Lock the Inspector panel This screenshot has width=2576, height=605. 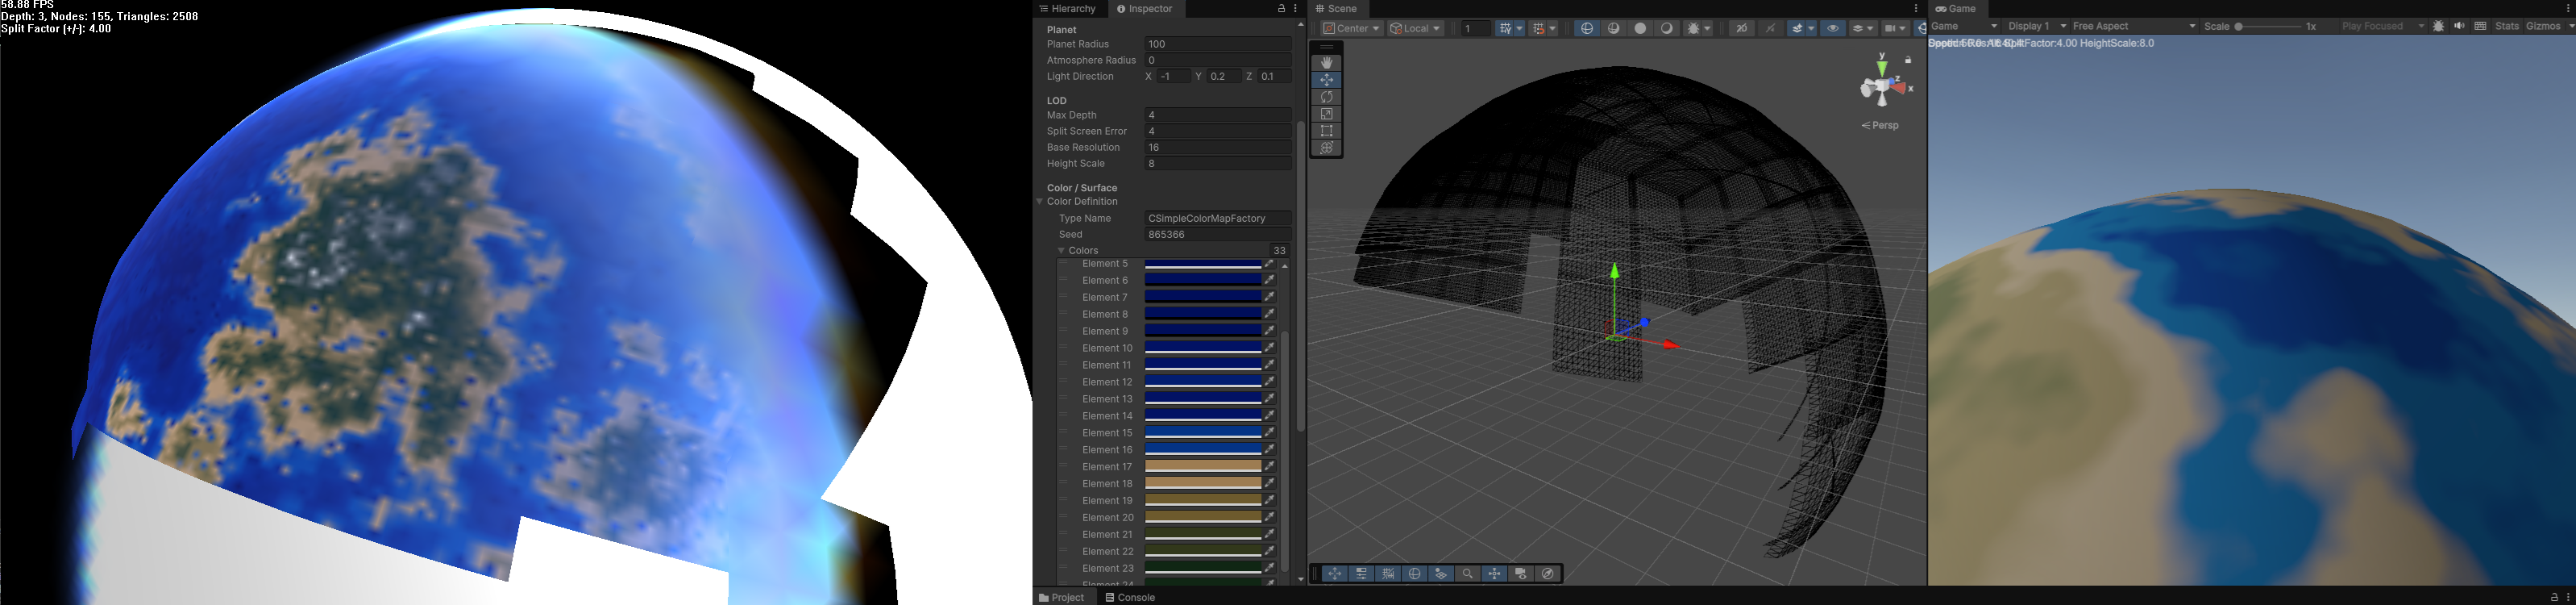pyautogui.click(x=1281, y=9)
